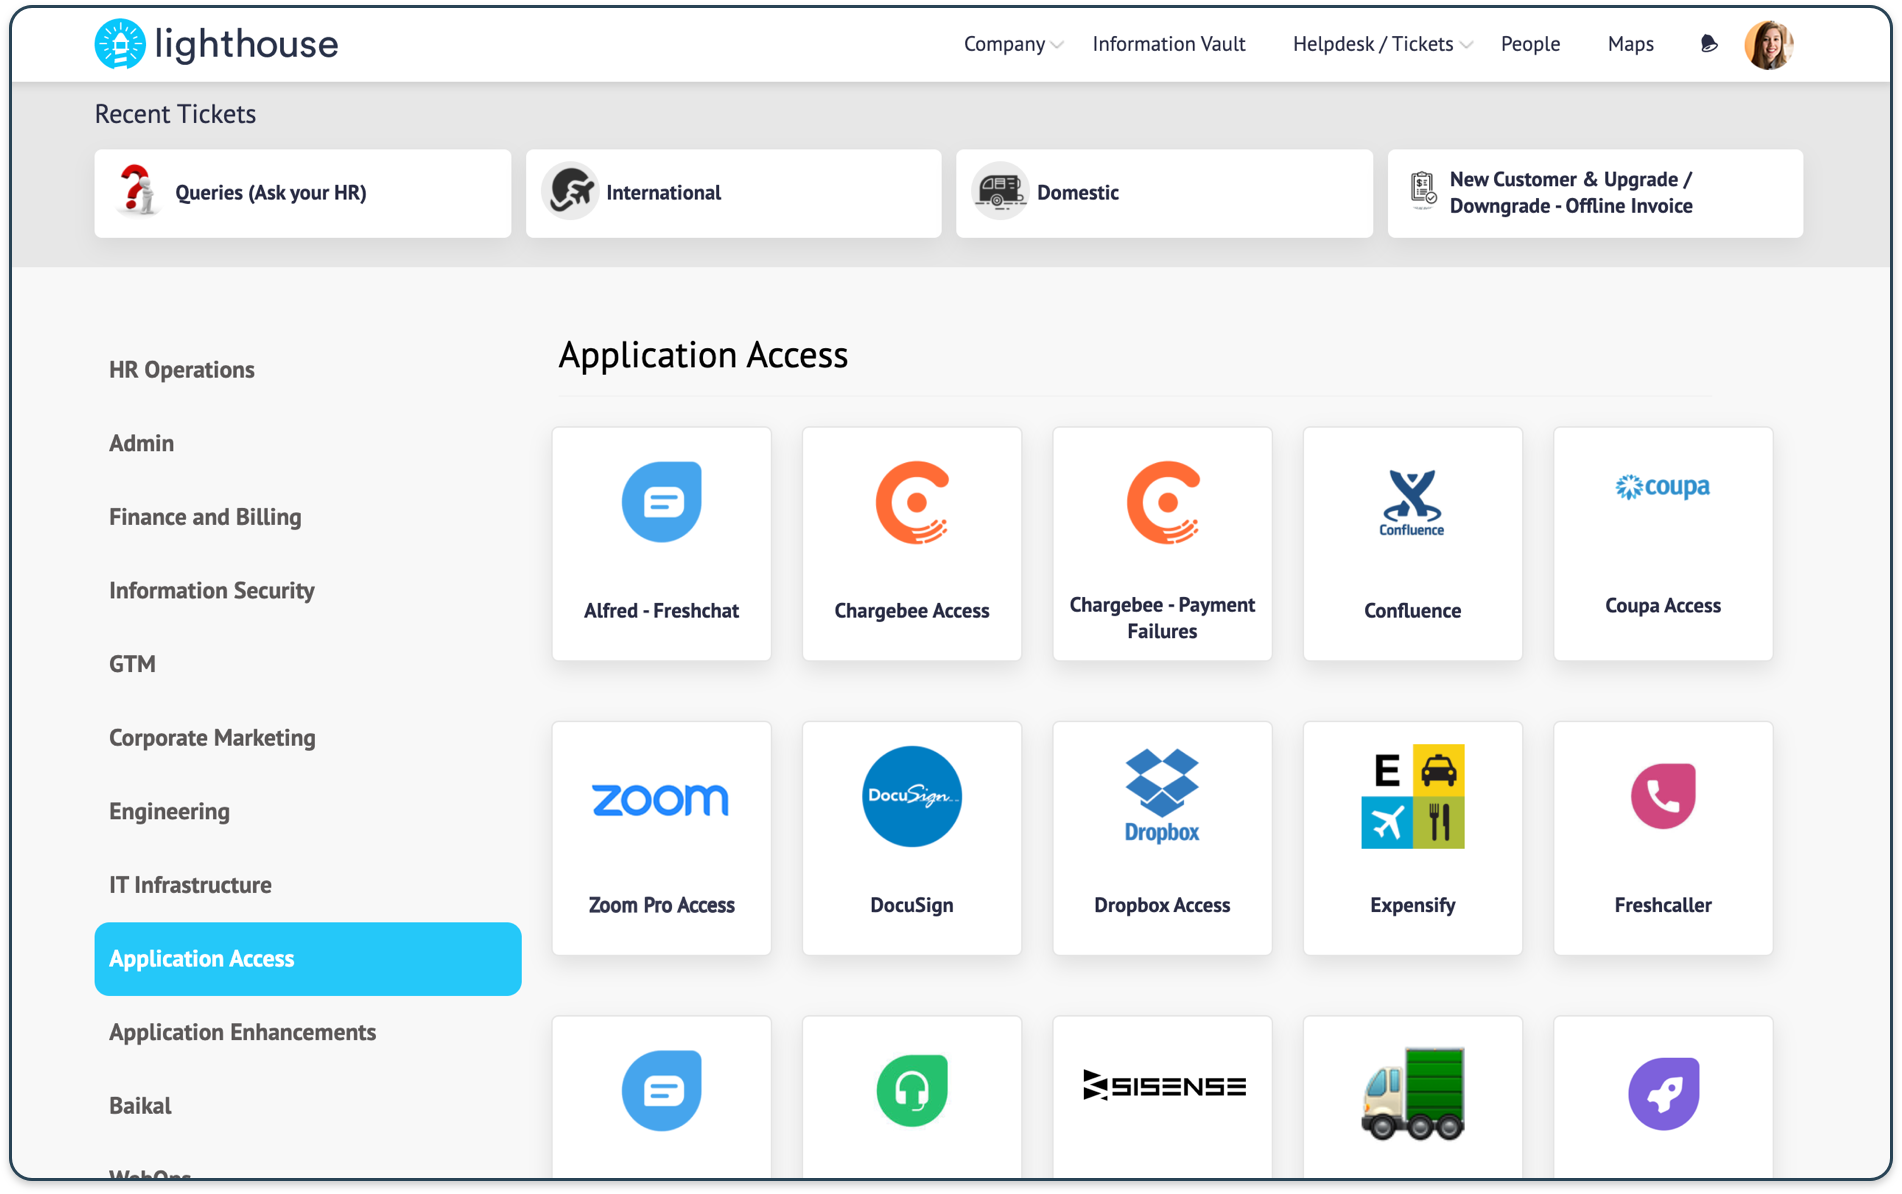
Task: Open the People page
Action: click(1529, 44)
